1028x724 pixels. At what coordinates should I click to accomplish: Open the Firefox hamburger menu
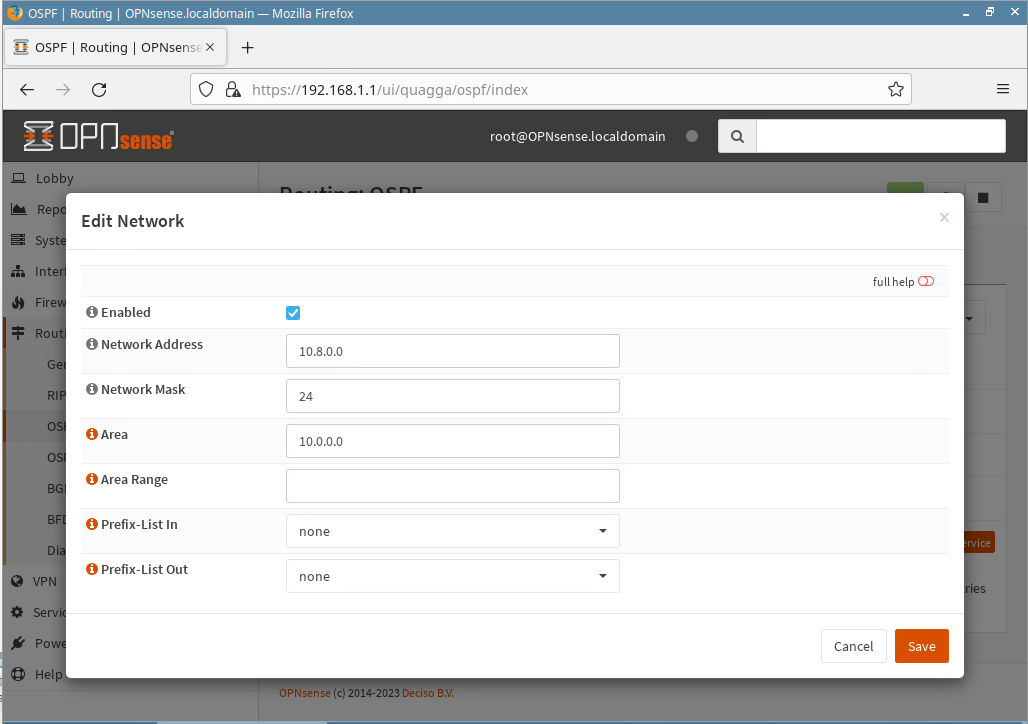(1003, 89)
